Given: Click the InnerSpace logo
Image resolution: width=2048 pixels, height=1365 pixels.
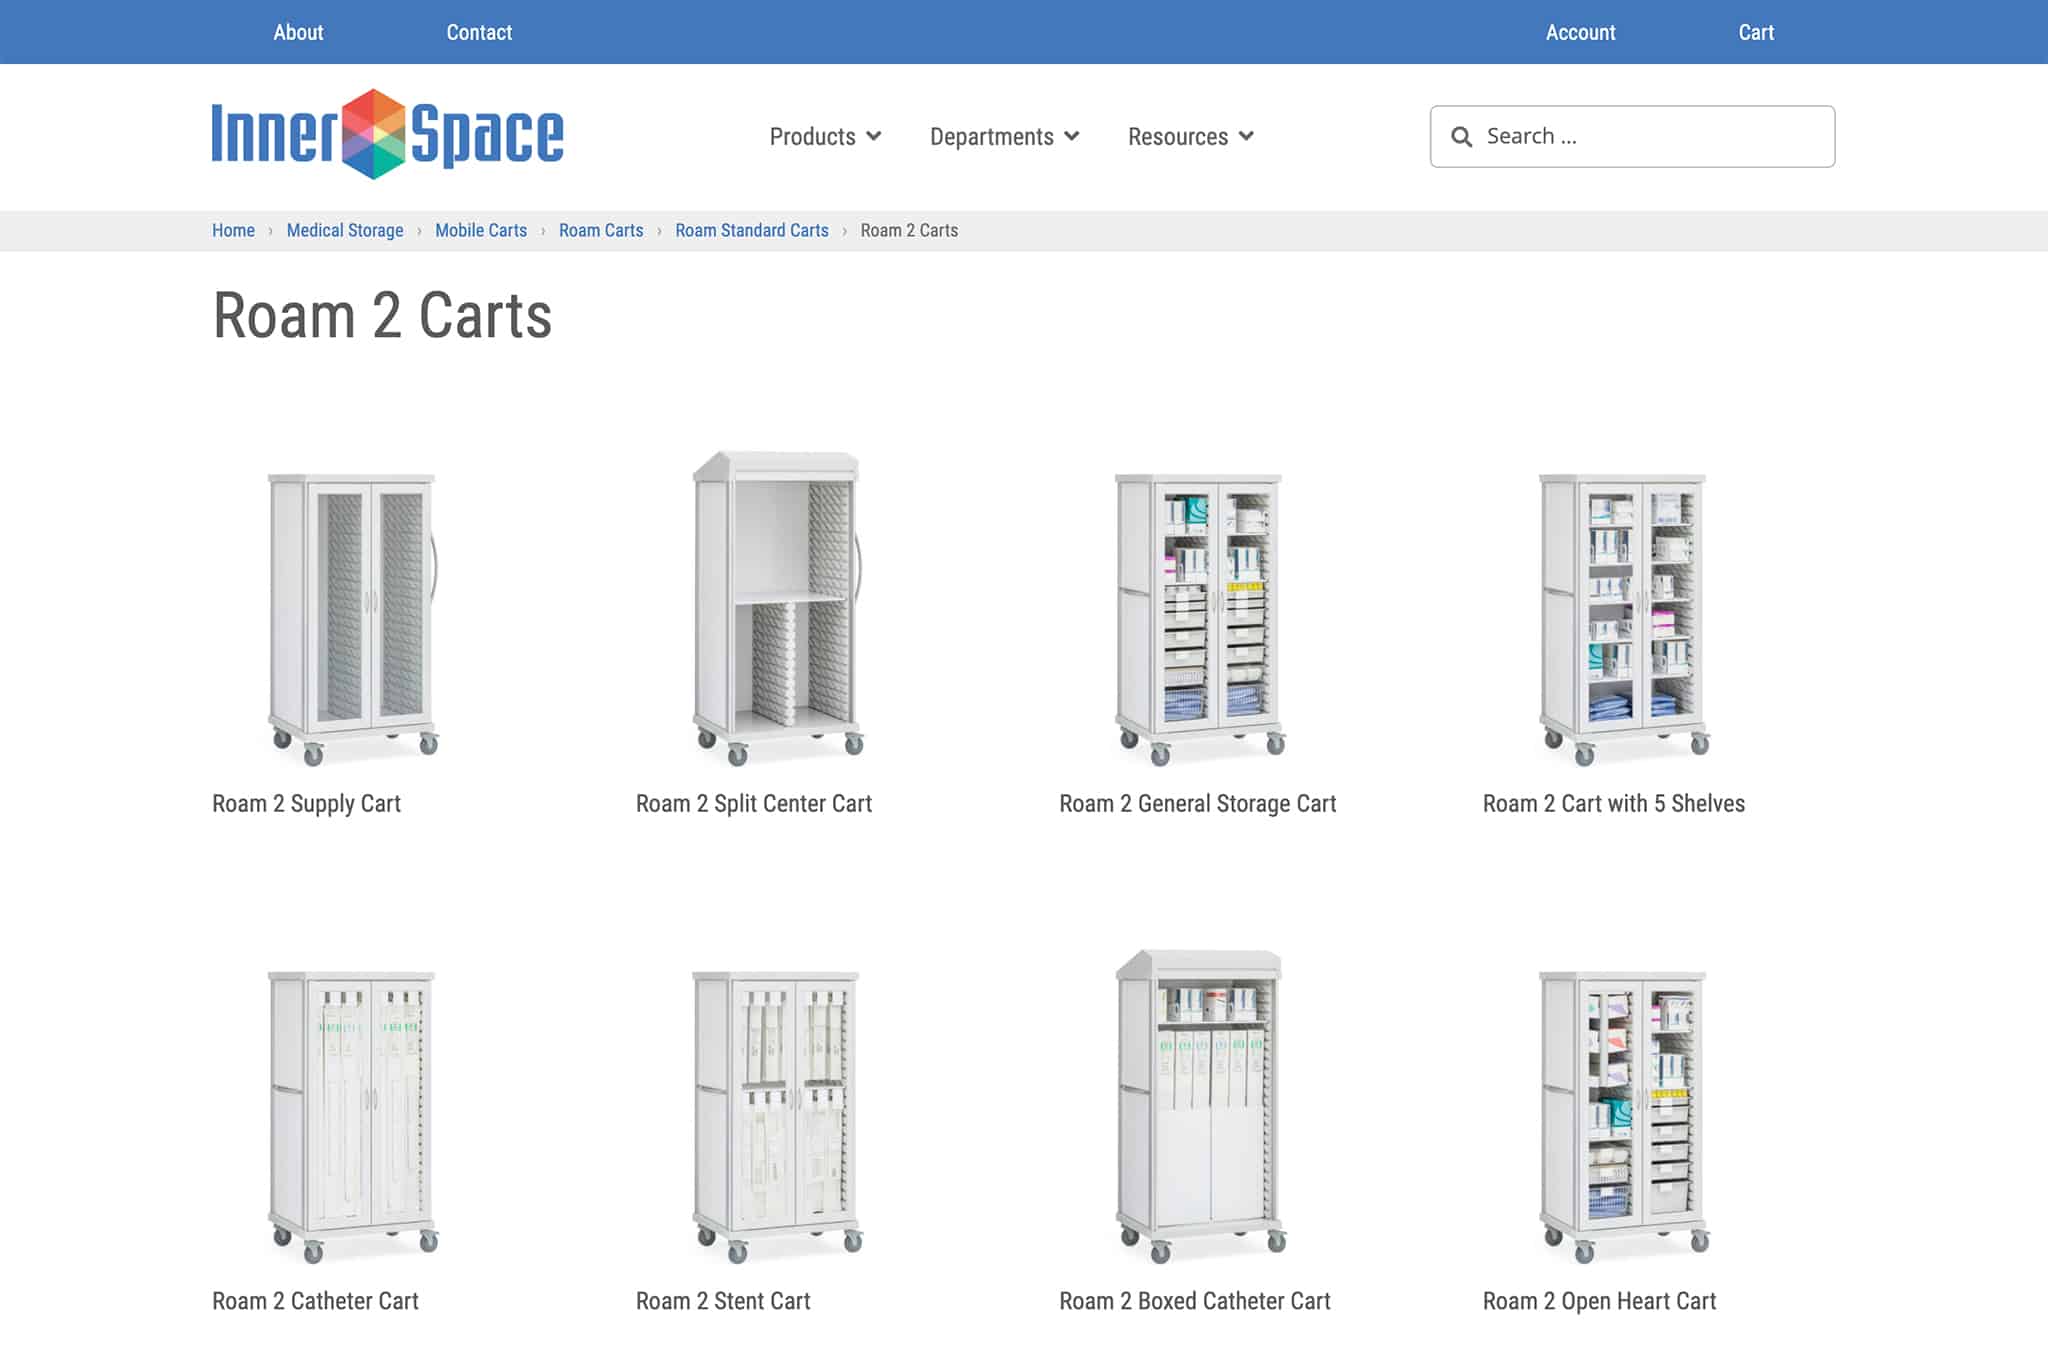Looking at the screenshot, I should tap(388, 135).
